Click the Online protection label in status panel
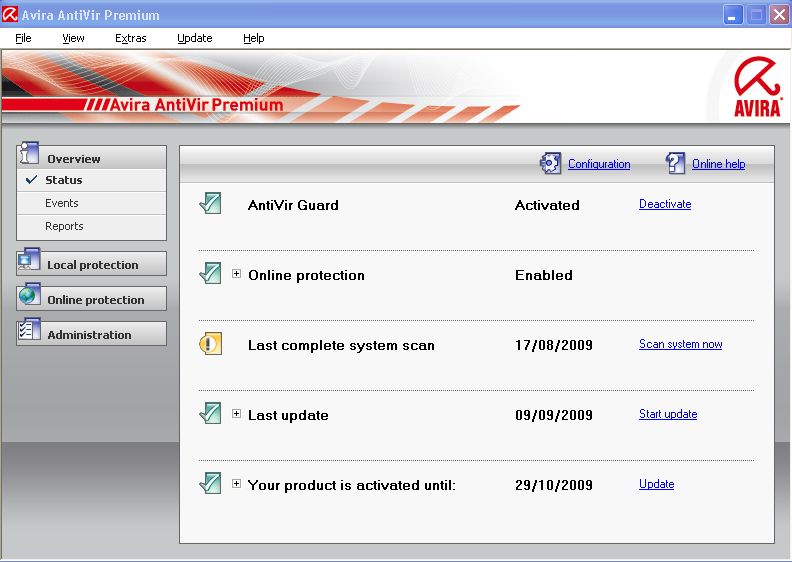792x562 pixels. [x=306, y=275]
